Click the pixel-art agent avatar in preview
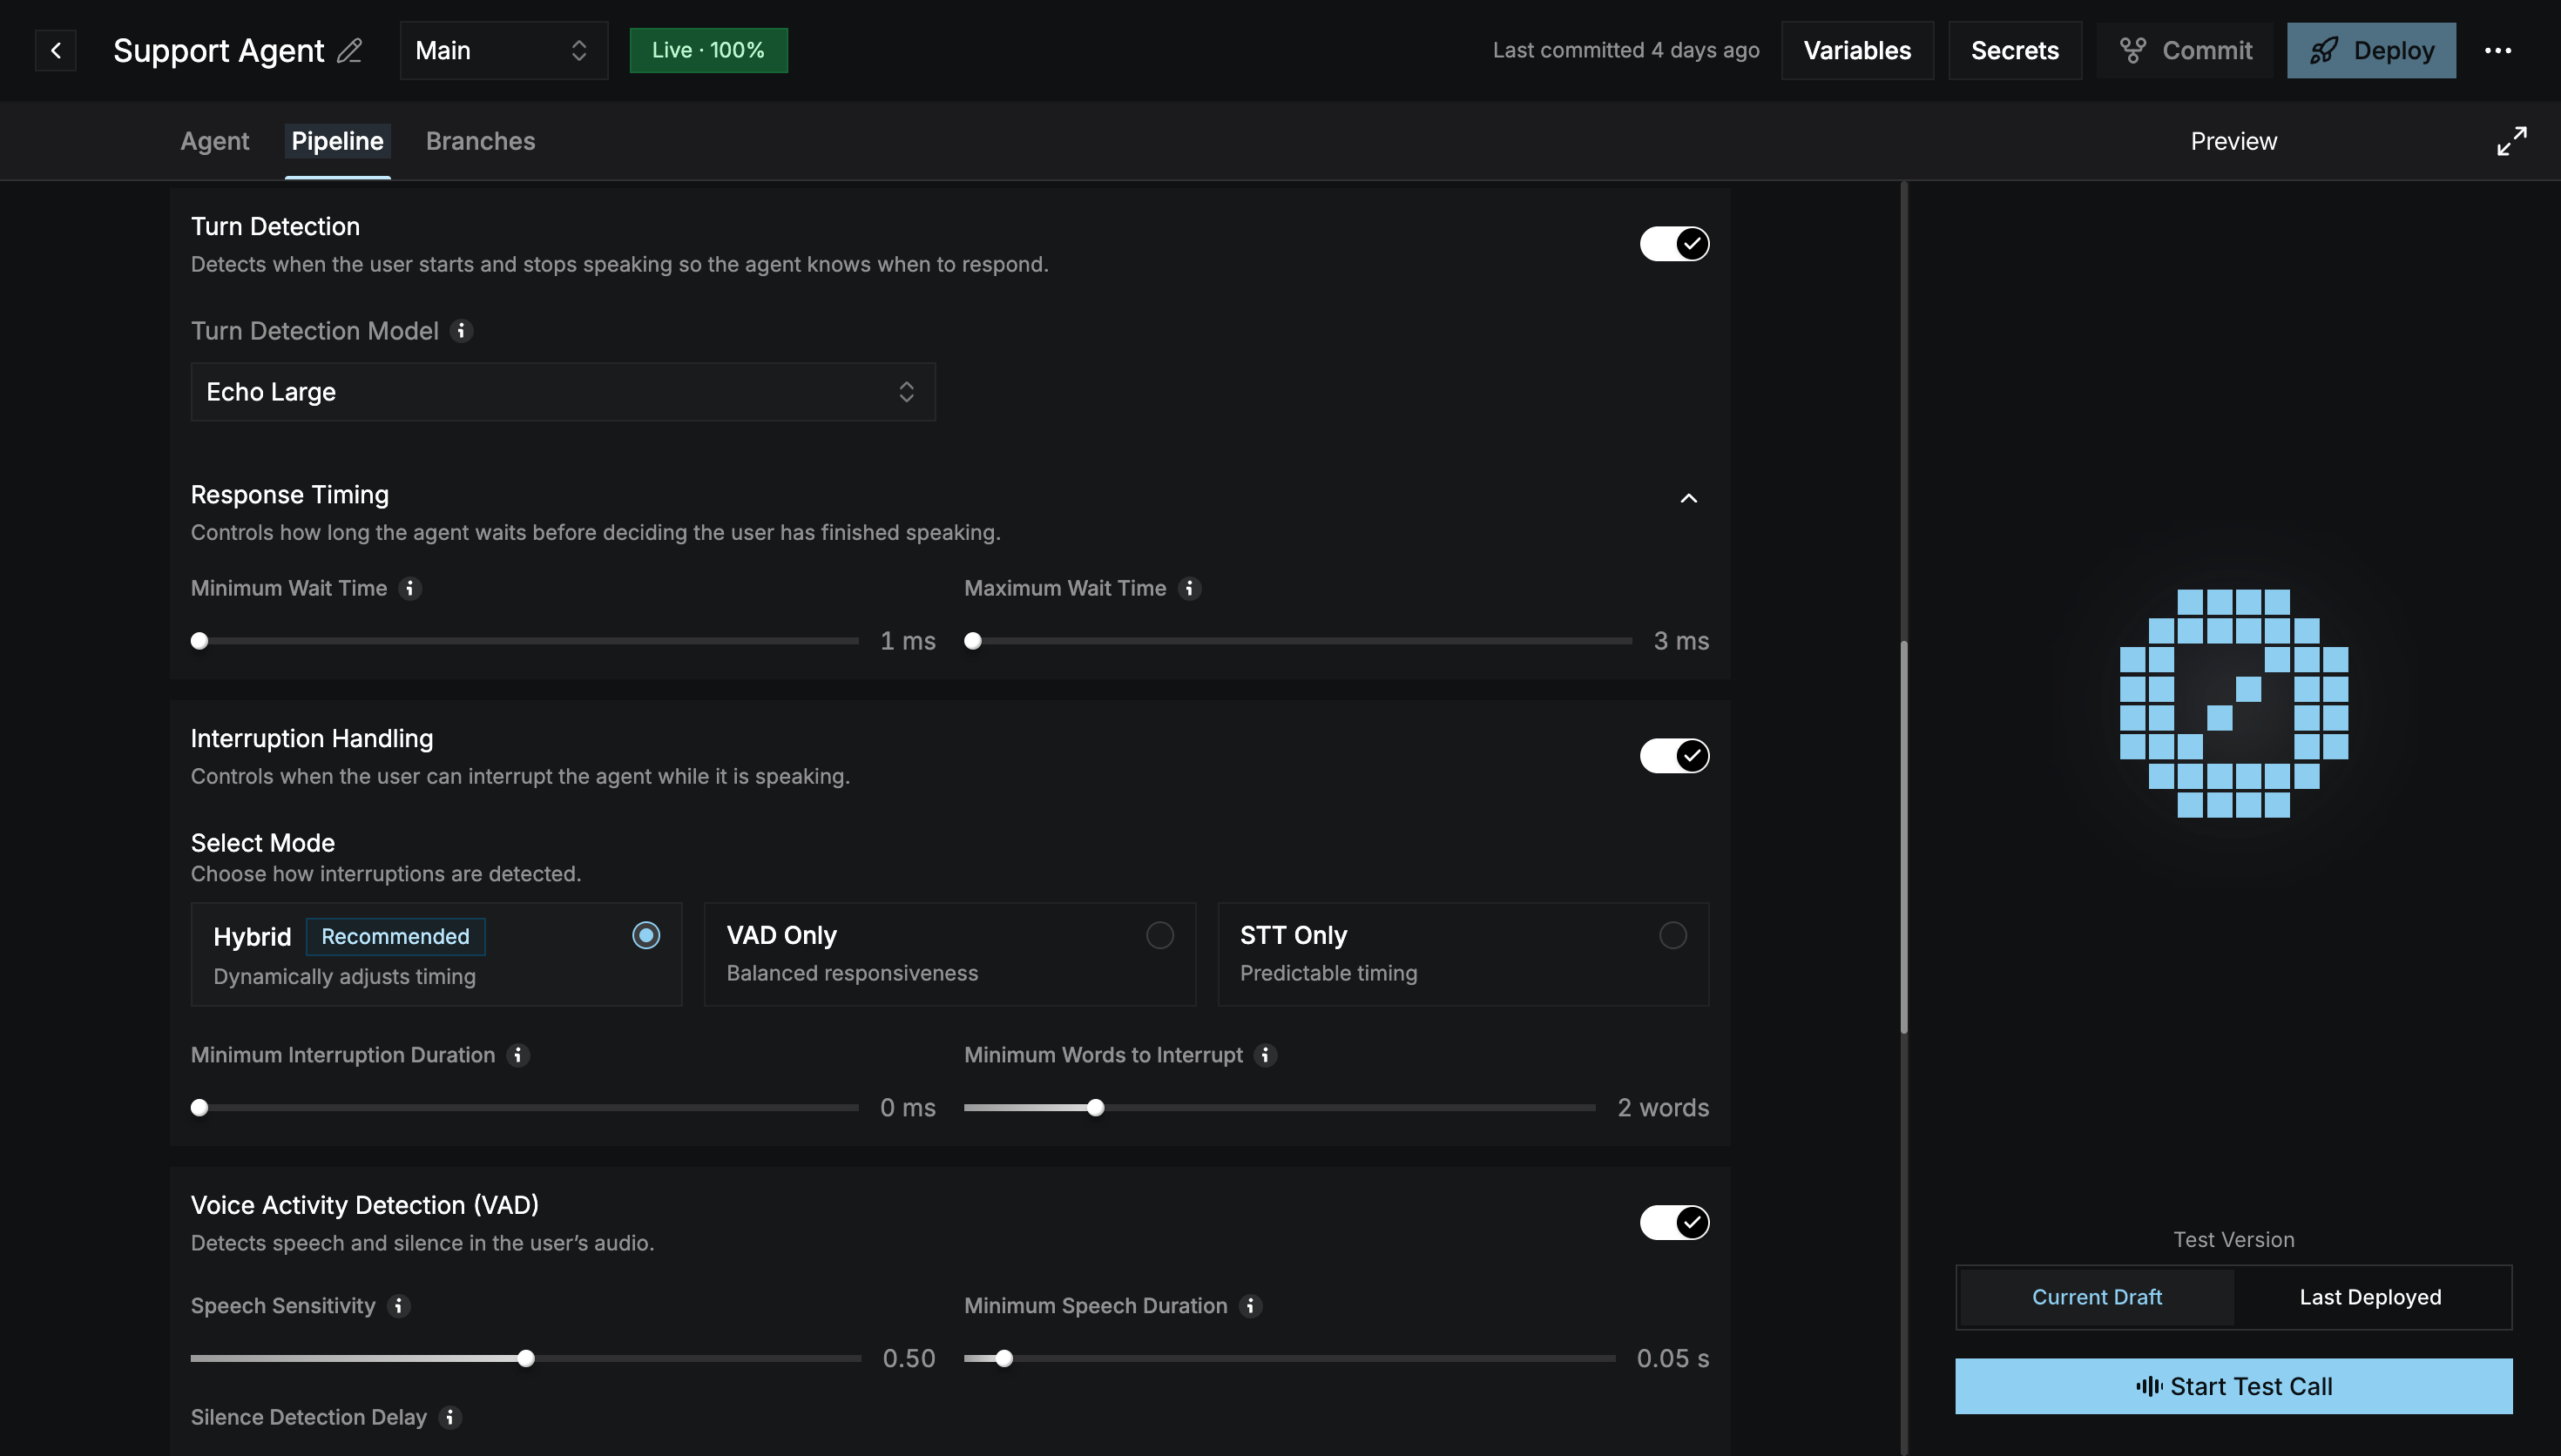The height and width of the screenshot is (1456, 2561). [x=2233, y=703]
